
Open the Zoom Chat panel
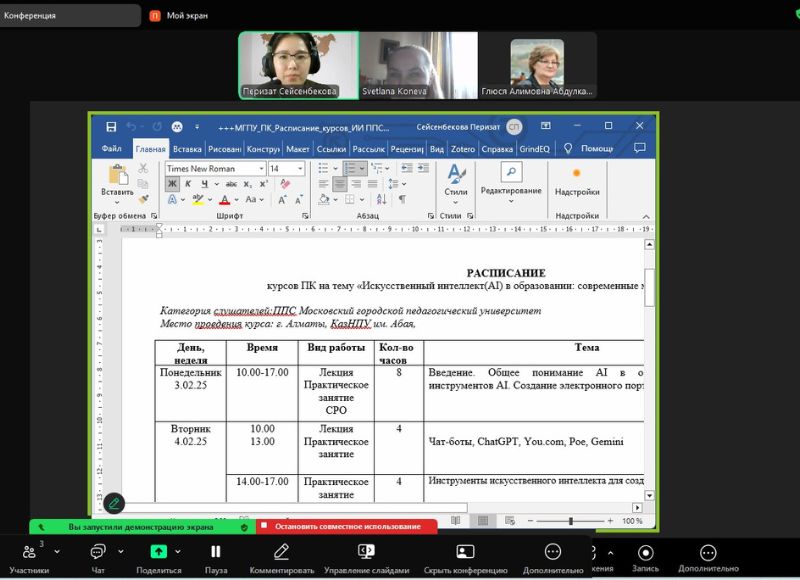(98, 555)
